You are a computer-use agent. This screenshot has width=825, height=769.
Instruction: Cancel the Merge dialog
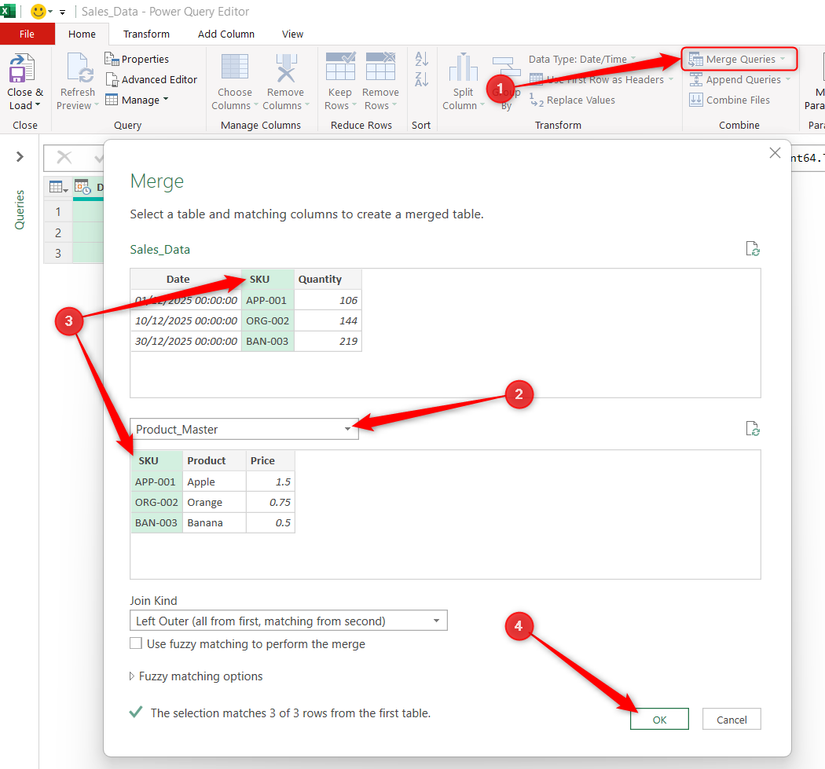731,719
